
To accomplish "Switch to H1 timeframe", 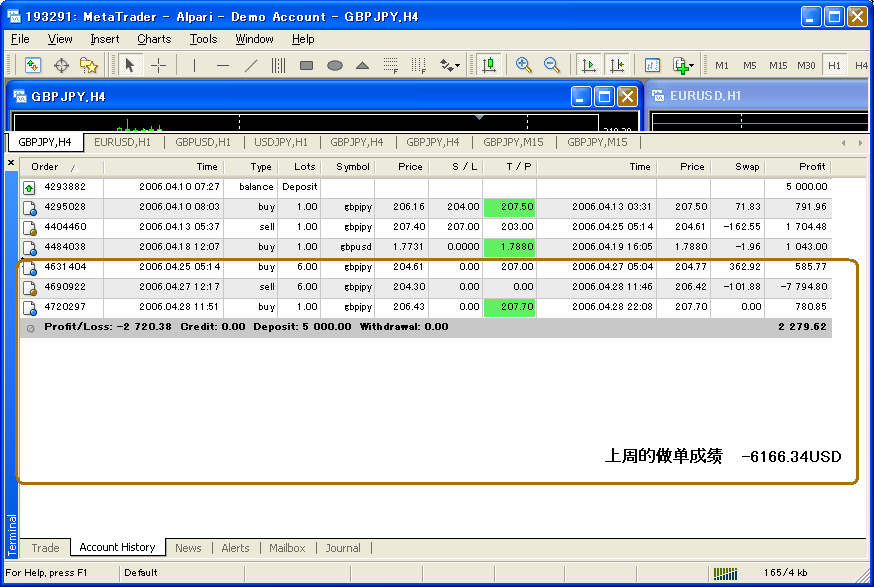I will coord(834,65).
